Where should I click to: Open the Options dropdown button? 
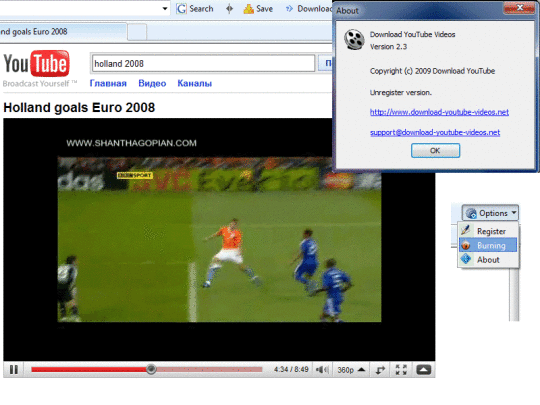pos(490,213)
